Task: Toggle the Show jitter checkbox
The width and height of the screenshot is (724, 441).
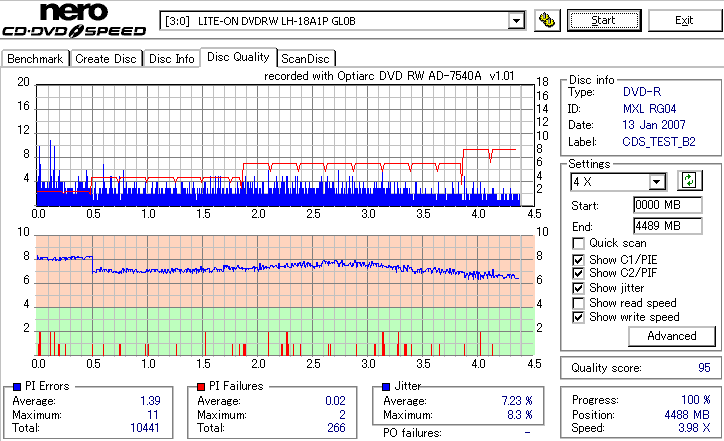Action: pos(578,288)
